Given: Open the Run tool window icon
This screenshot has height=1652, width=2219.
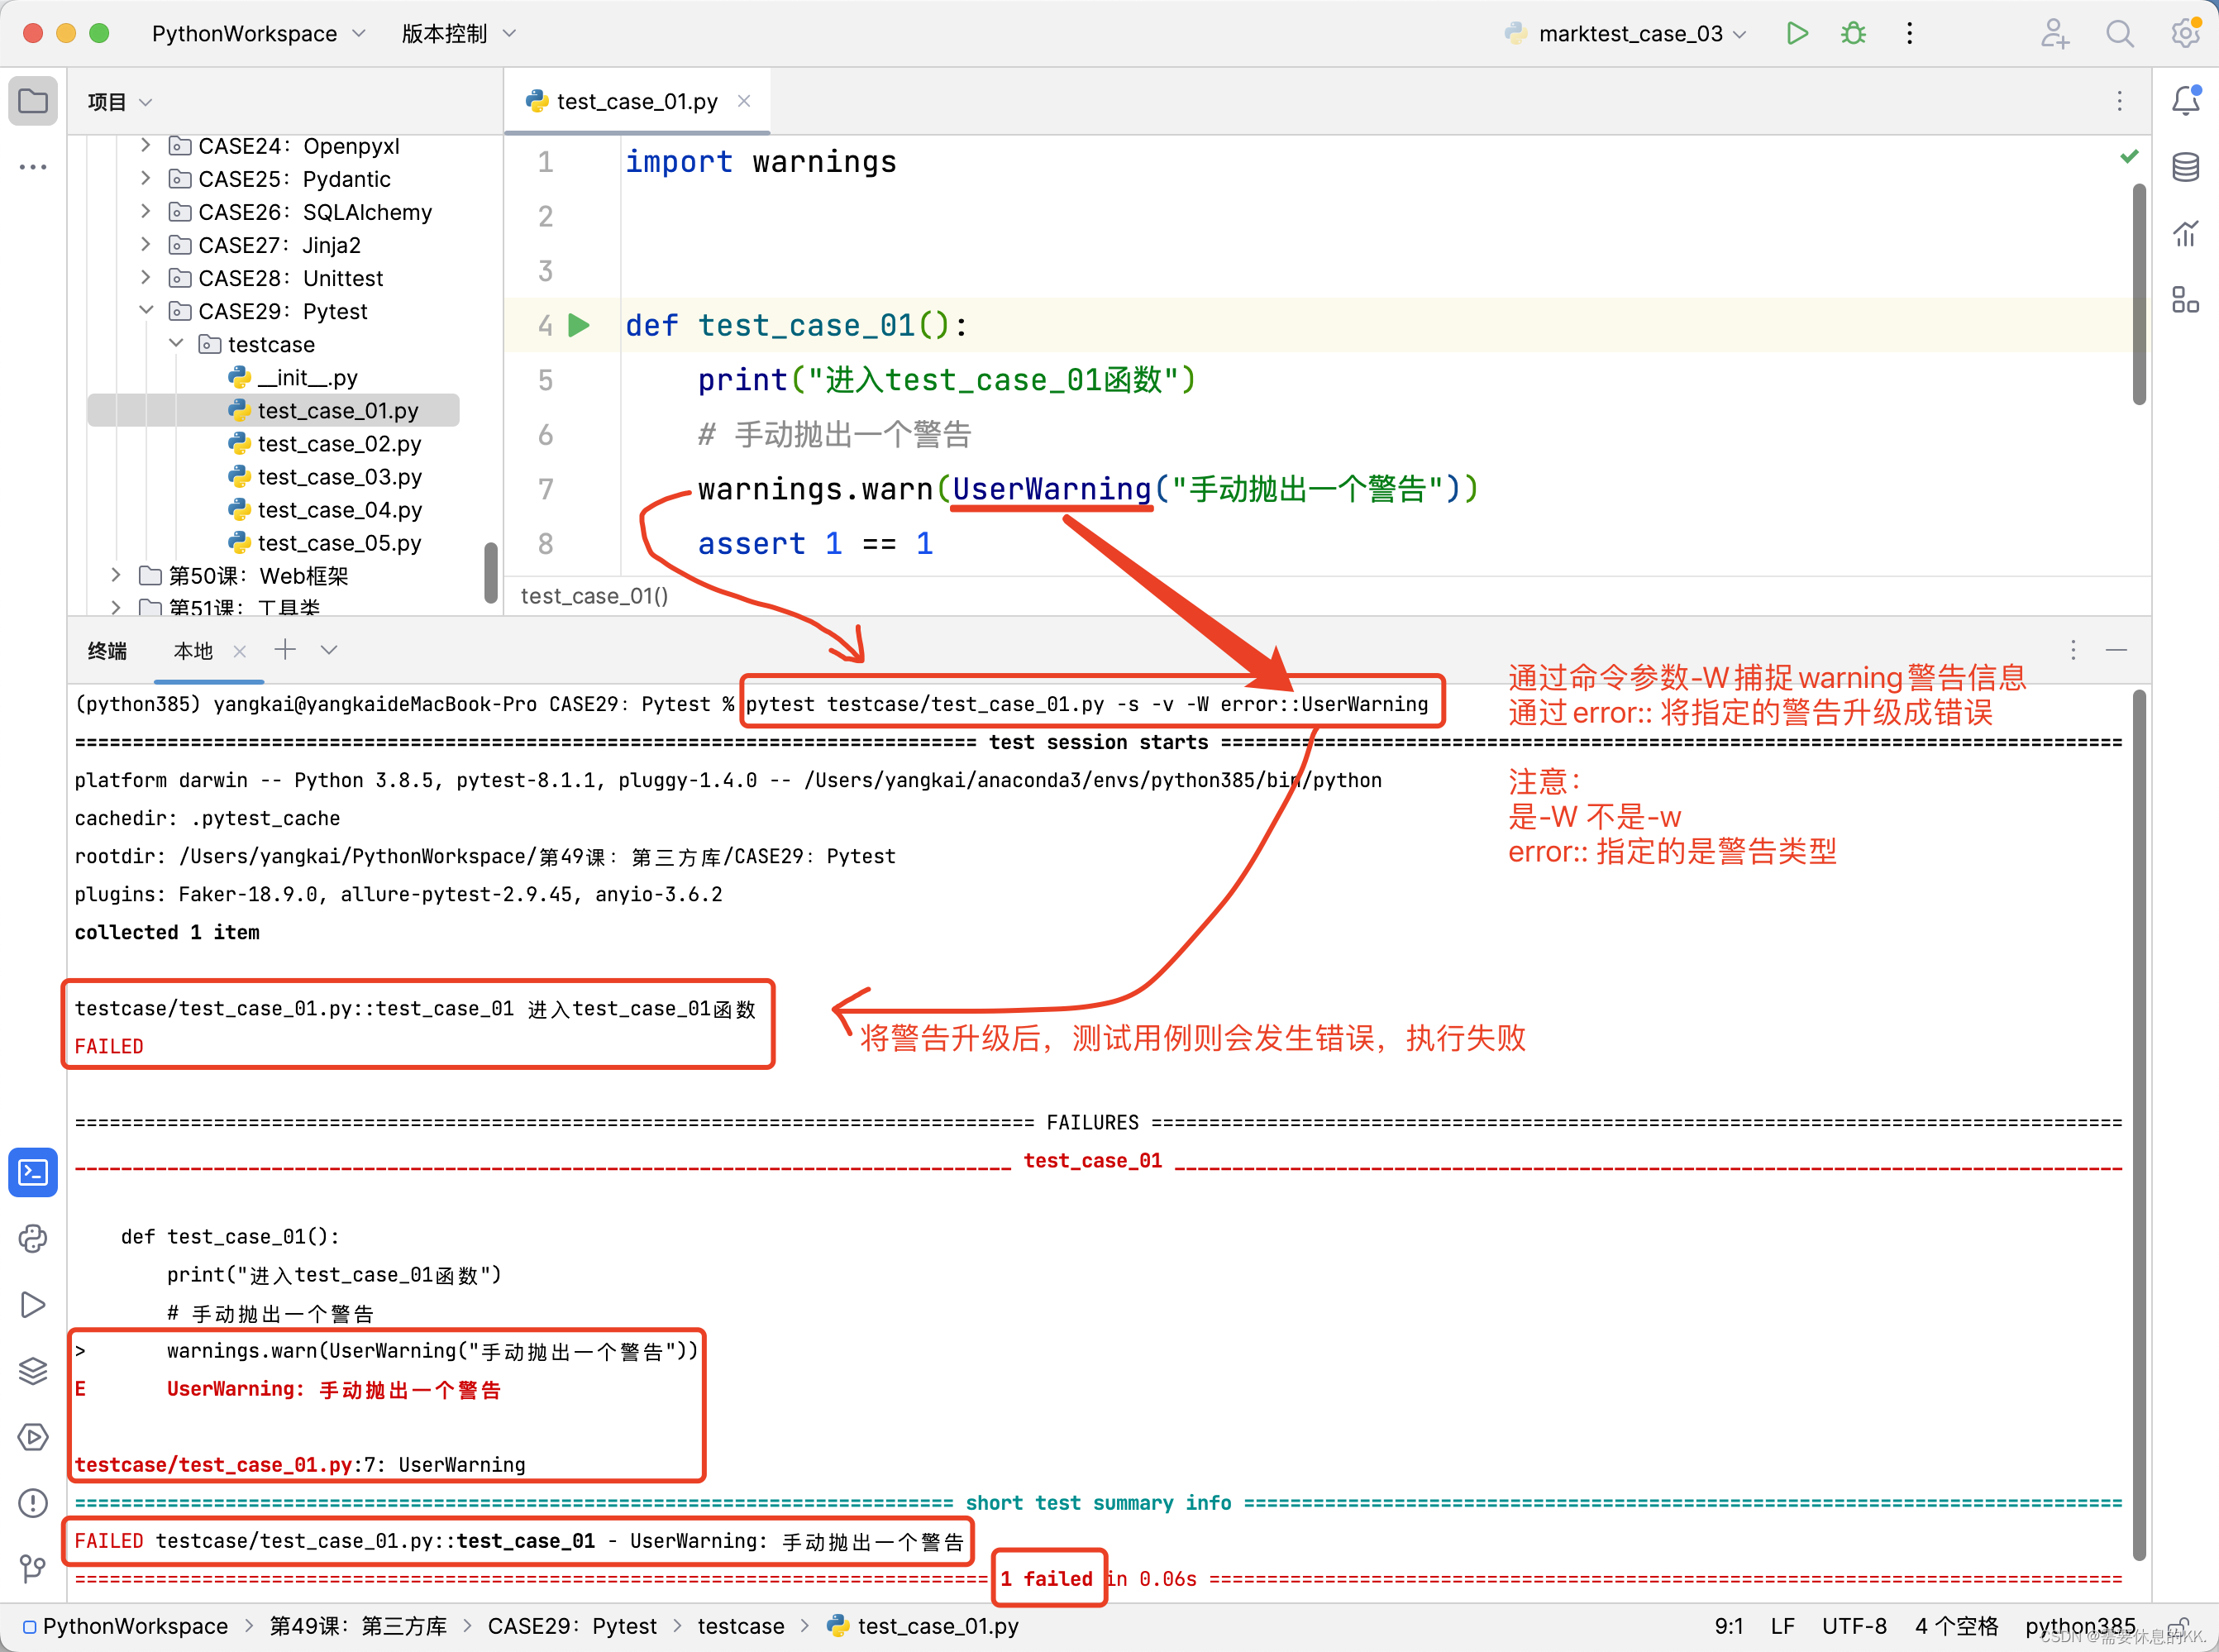Looking at the screenshot, I should (x=33, y=1305).
